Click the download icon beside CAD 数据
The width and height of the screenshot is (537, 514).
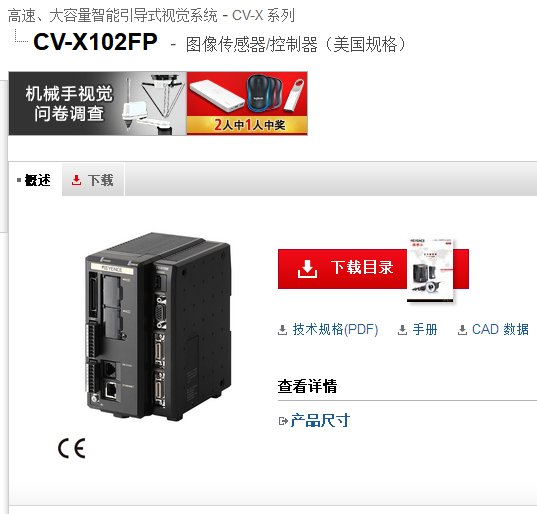(462, 330)
